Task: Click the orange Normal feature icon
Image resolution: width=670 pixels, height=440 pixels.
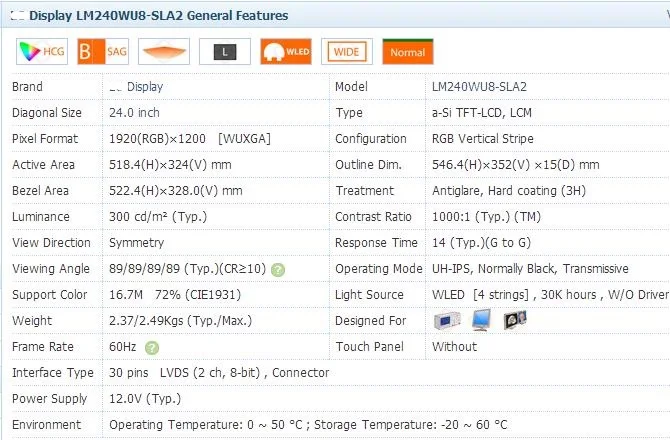Action: click(408, 52)
